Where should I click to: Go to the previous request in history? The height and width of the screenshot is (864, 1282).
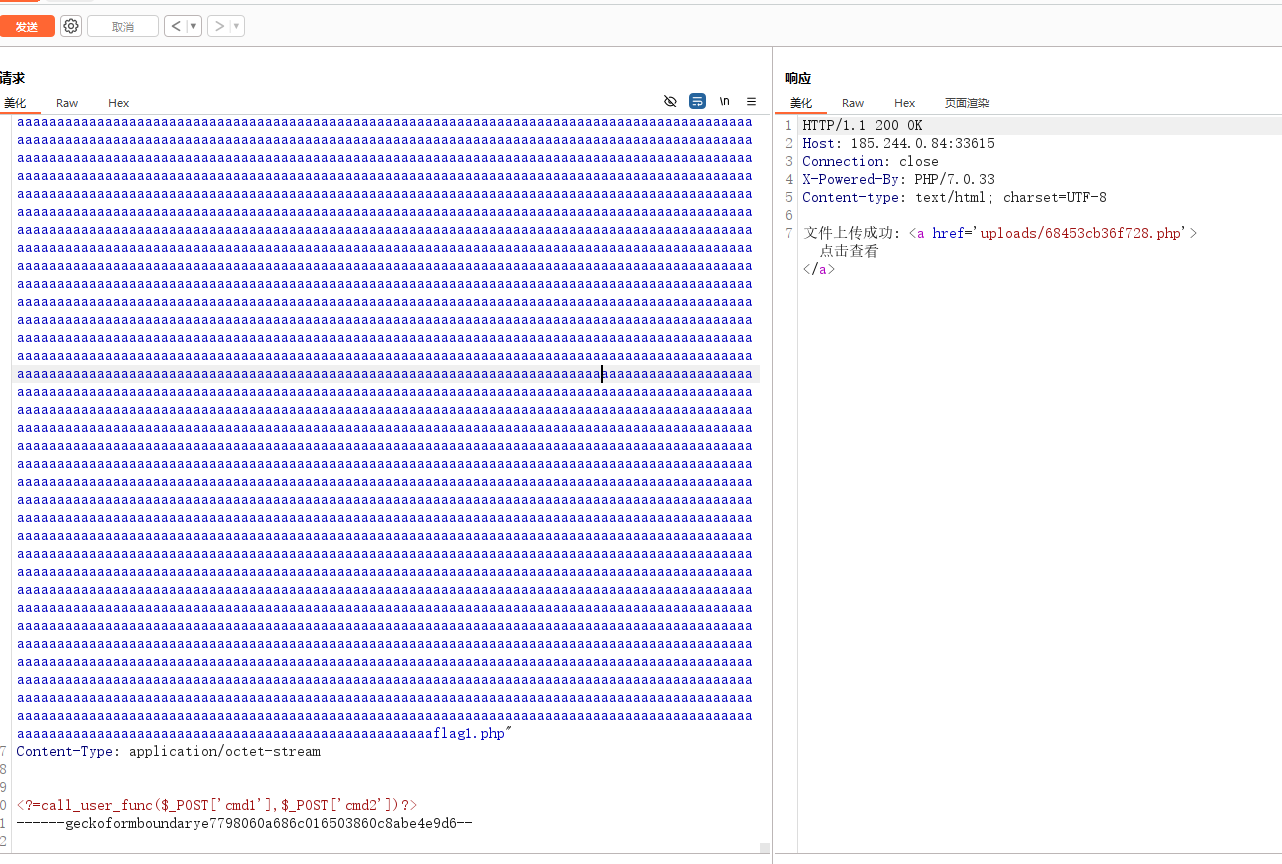pos(176,27)
